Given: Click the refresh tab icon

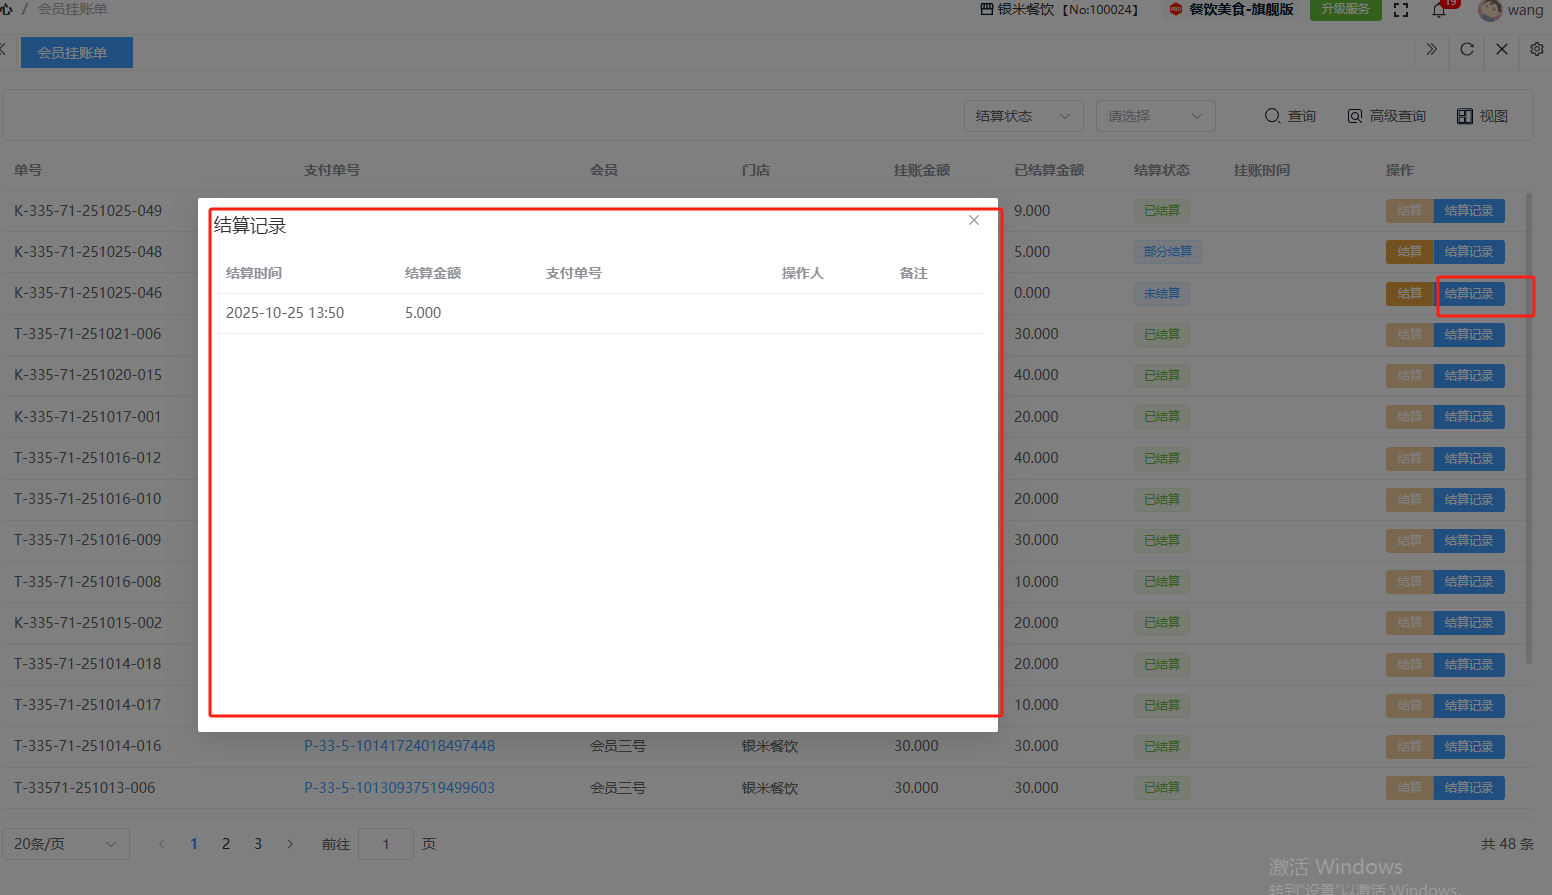Looking at the screenshot, I should click(1466, 49).
